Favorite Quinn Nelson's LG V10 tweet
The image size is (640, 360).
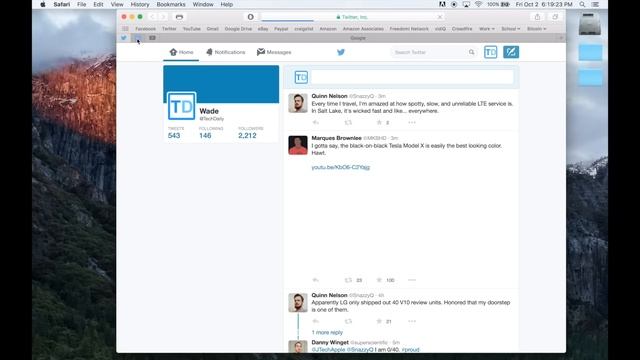[379, 321]
